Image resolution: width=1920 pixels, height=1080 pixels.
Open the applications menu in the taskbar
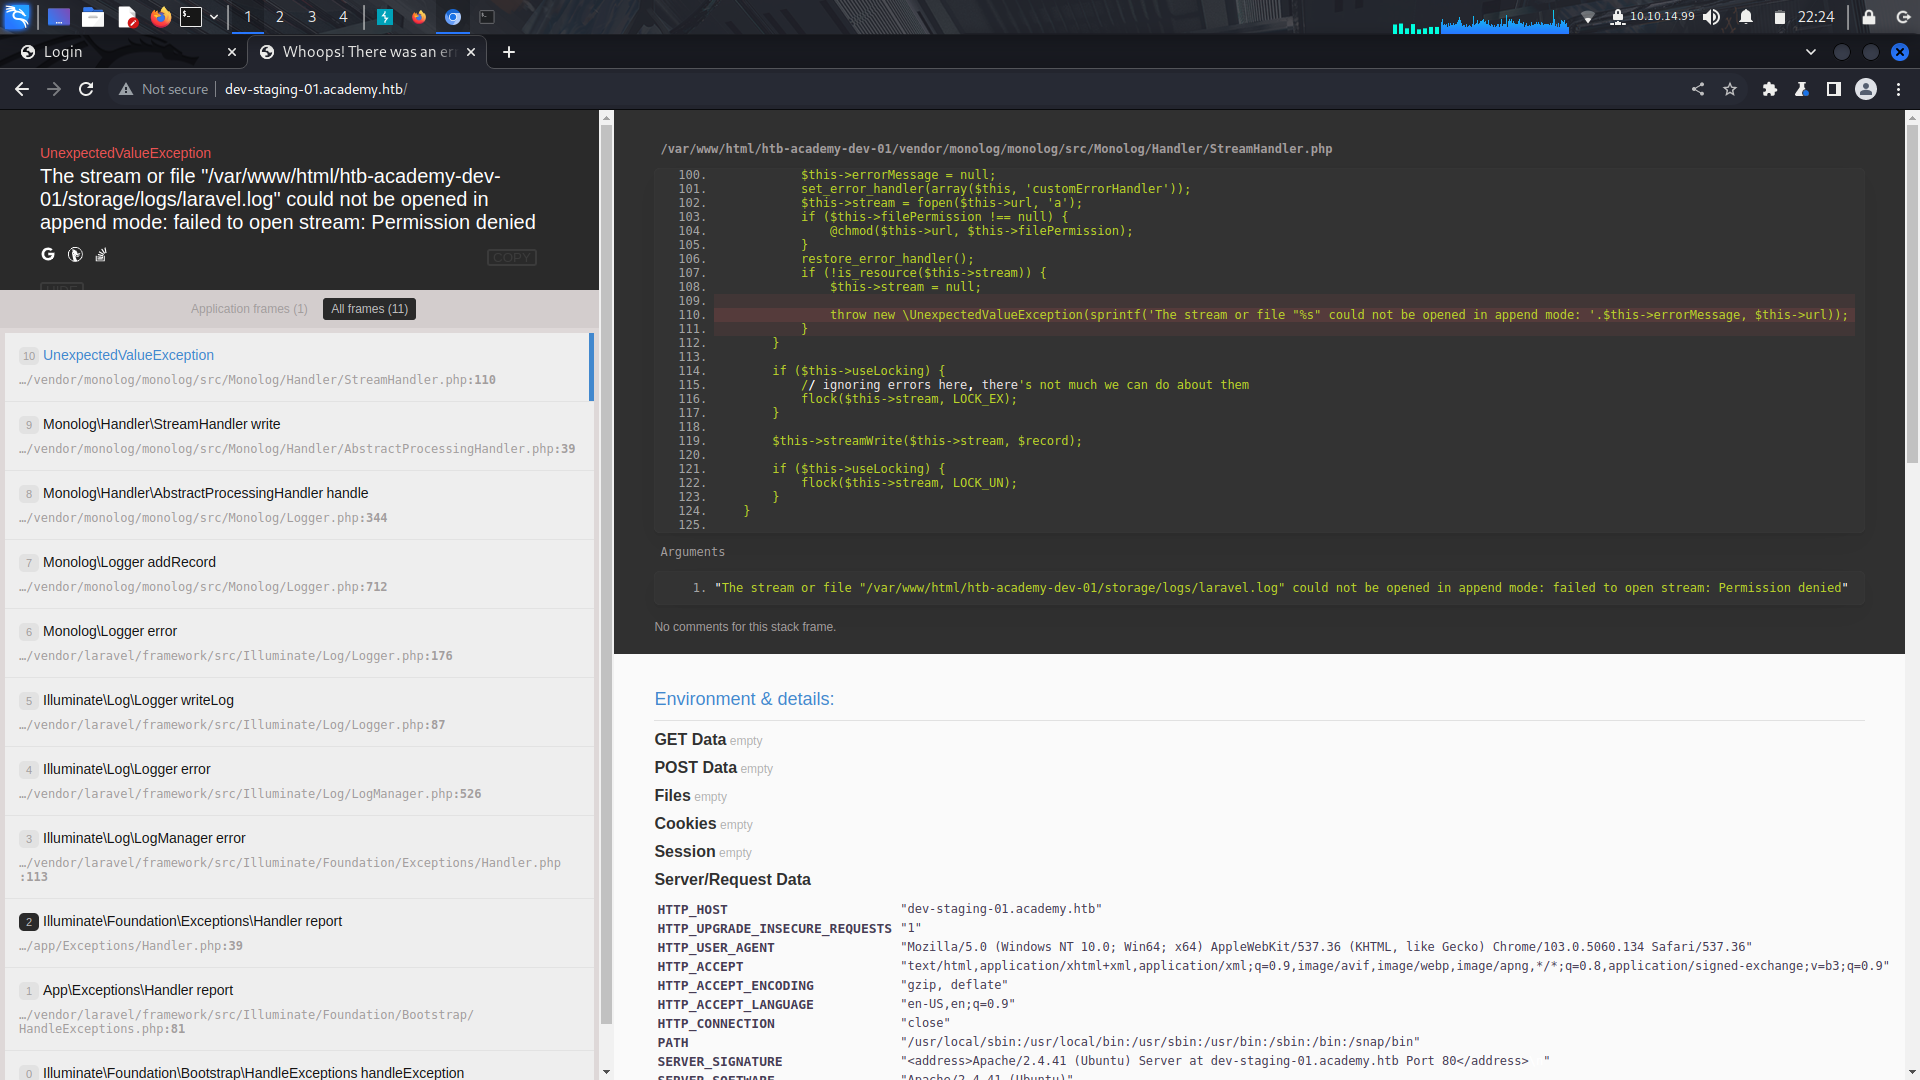pos(17,16)
